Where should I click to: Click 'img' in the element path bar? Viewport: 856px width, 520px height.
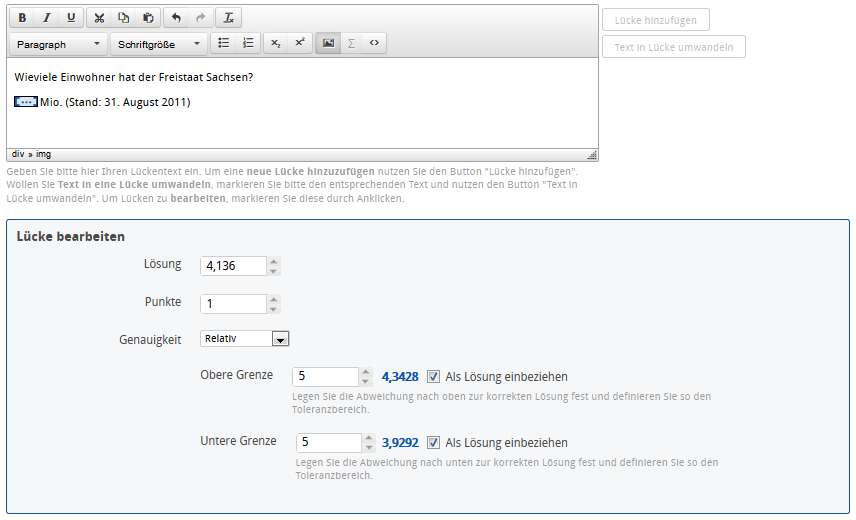[x=44, y=155]
